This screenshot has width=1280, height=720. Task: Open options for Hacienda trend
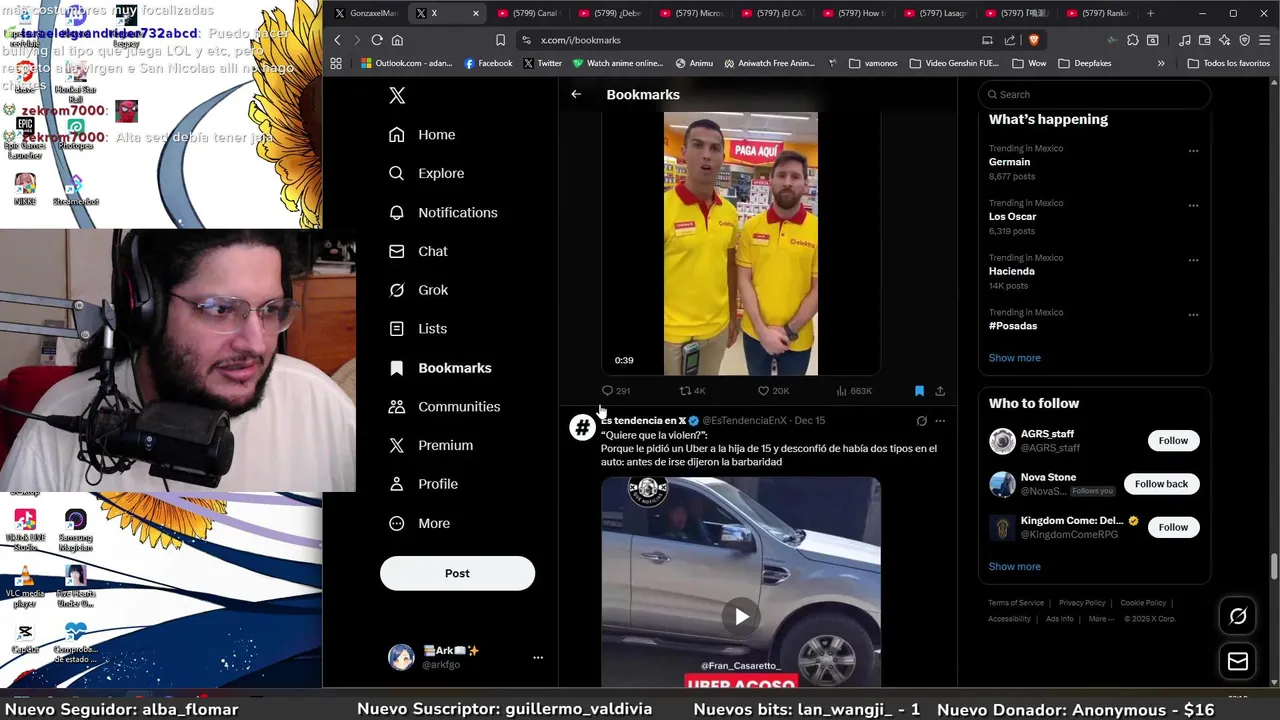(1193, 260)
